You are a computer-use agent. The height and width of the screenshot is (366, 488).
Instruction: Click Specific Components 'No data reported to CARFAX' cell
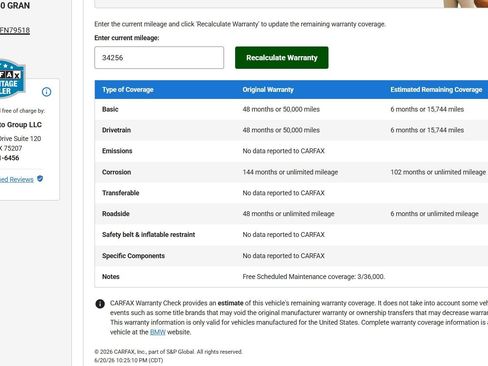(283, 256)
